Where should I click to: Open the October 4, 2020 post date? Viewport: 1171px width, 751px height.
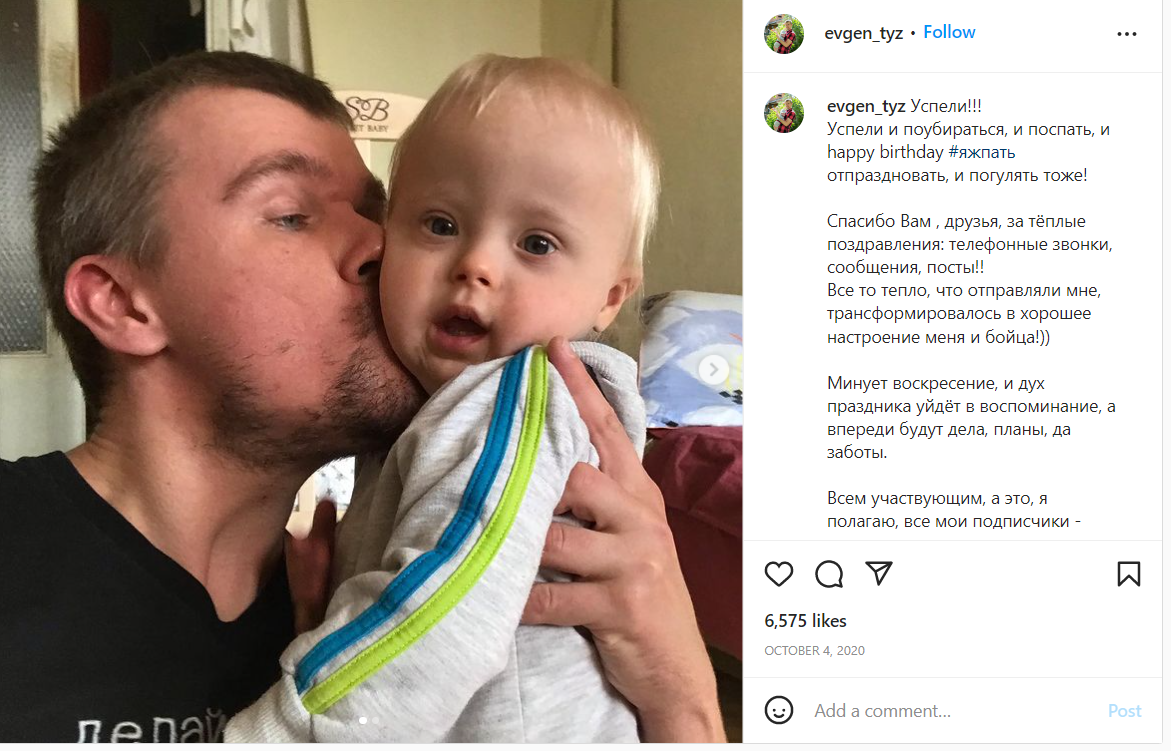click(814, 651)
